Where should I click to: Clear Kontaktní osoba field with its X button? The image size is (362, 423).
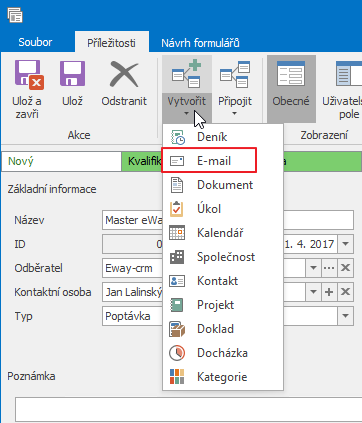coord(345,292)
